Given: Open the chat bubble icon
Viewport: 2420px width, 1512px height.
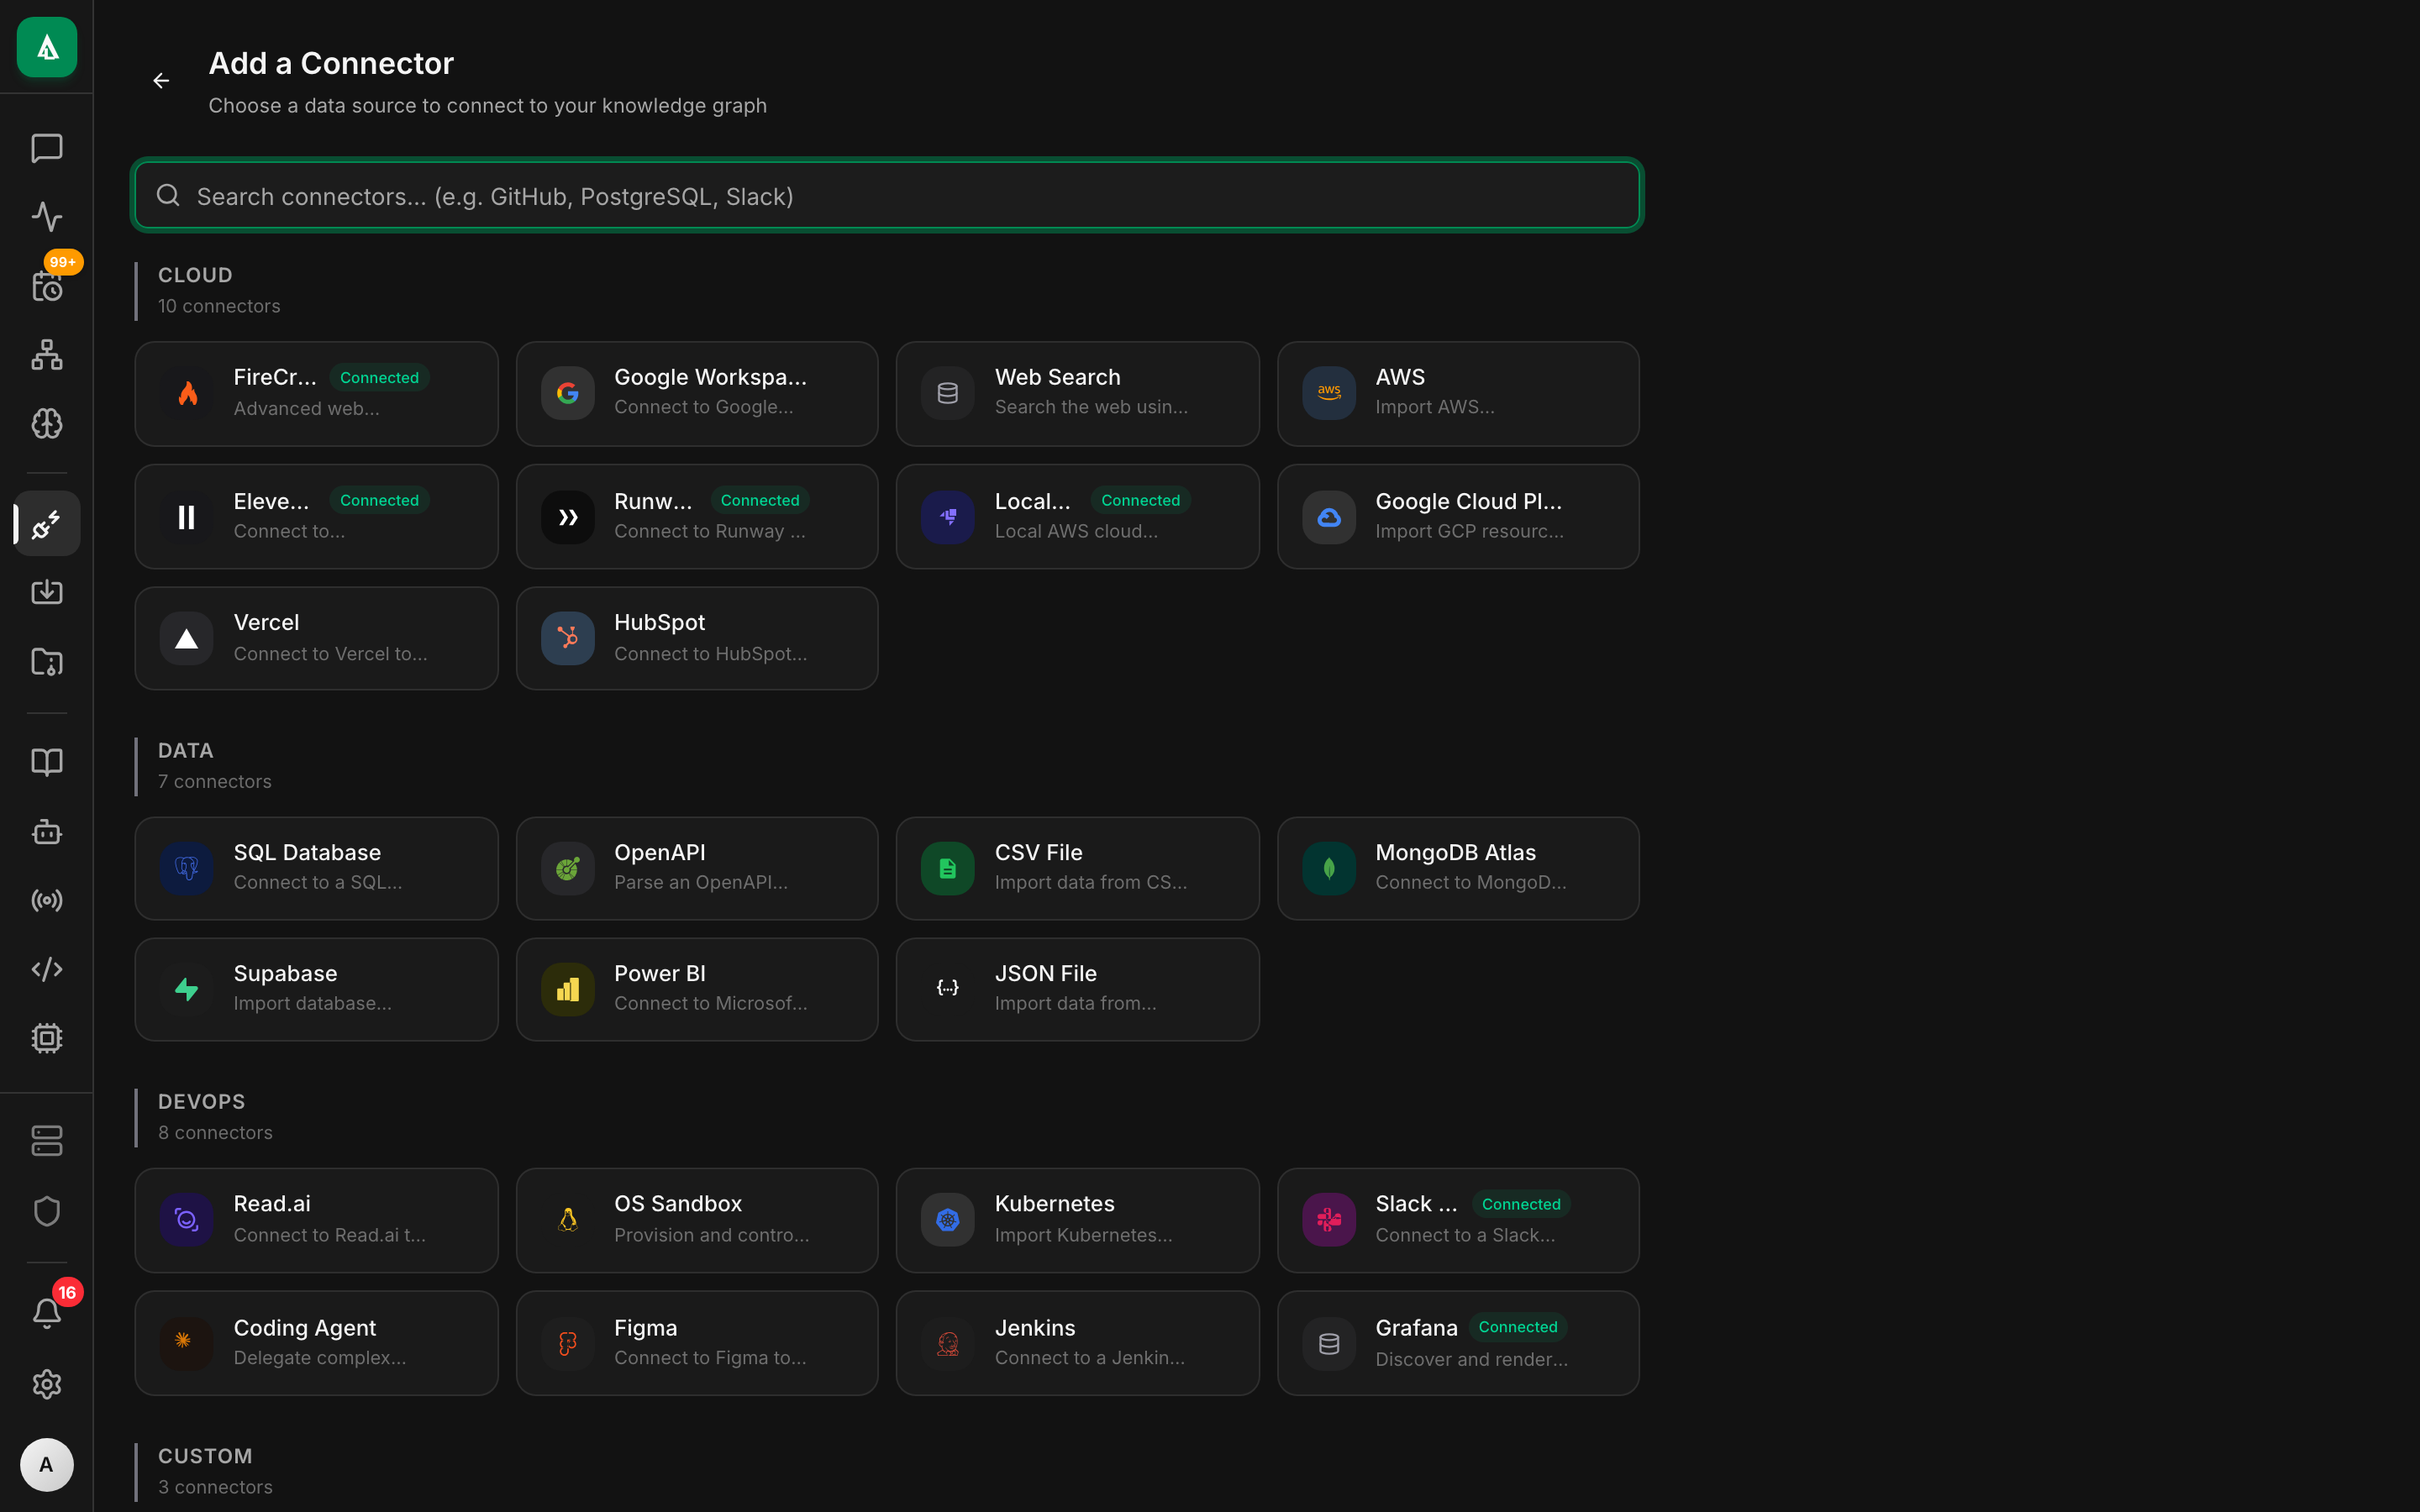Looking at the screenshot, I should coord(47,148).
